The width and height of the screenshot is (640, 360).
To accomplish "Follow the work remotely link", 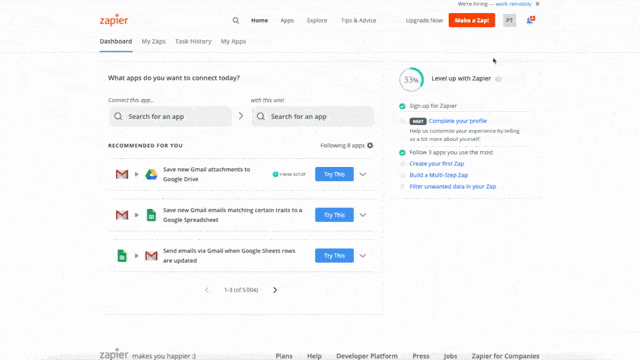I will point(513,4).
